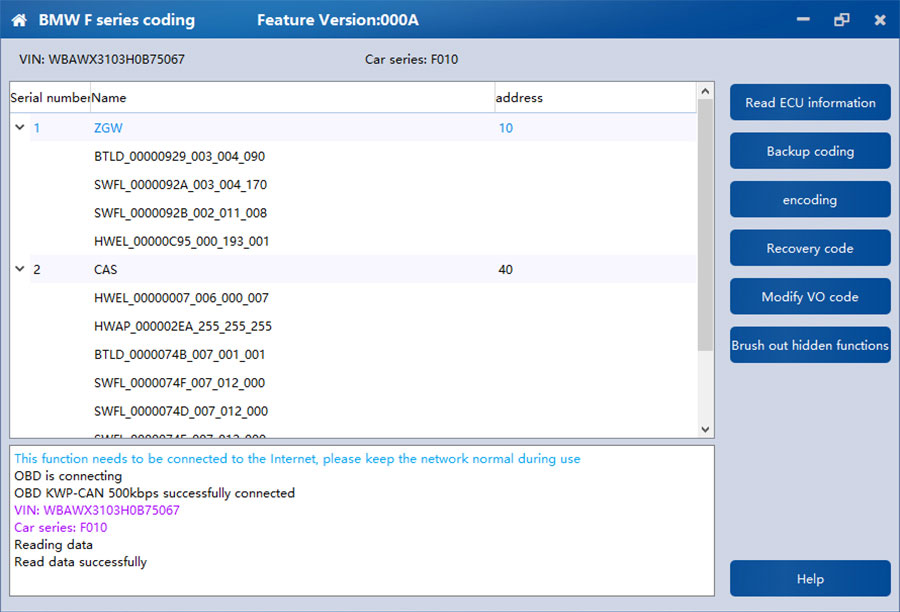This screenshot has width=900, height=612.
Task: Select BTLD_00000929_003_004_090 entry
Action: [x=179, y=156]
